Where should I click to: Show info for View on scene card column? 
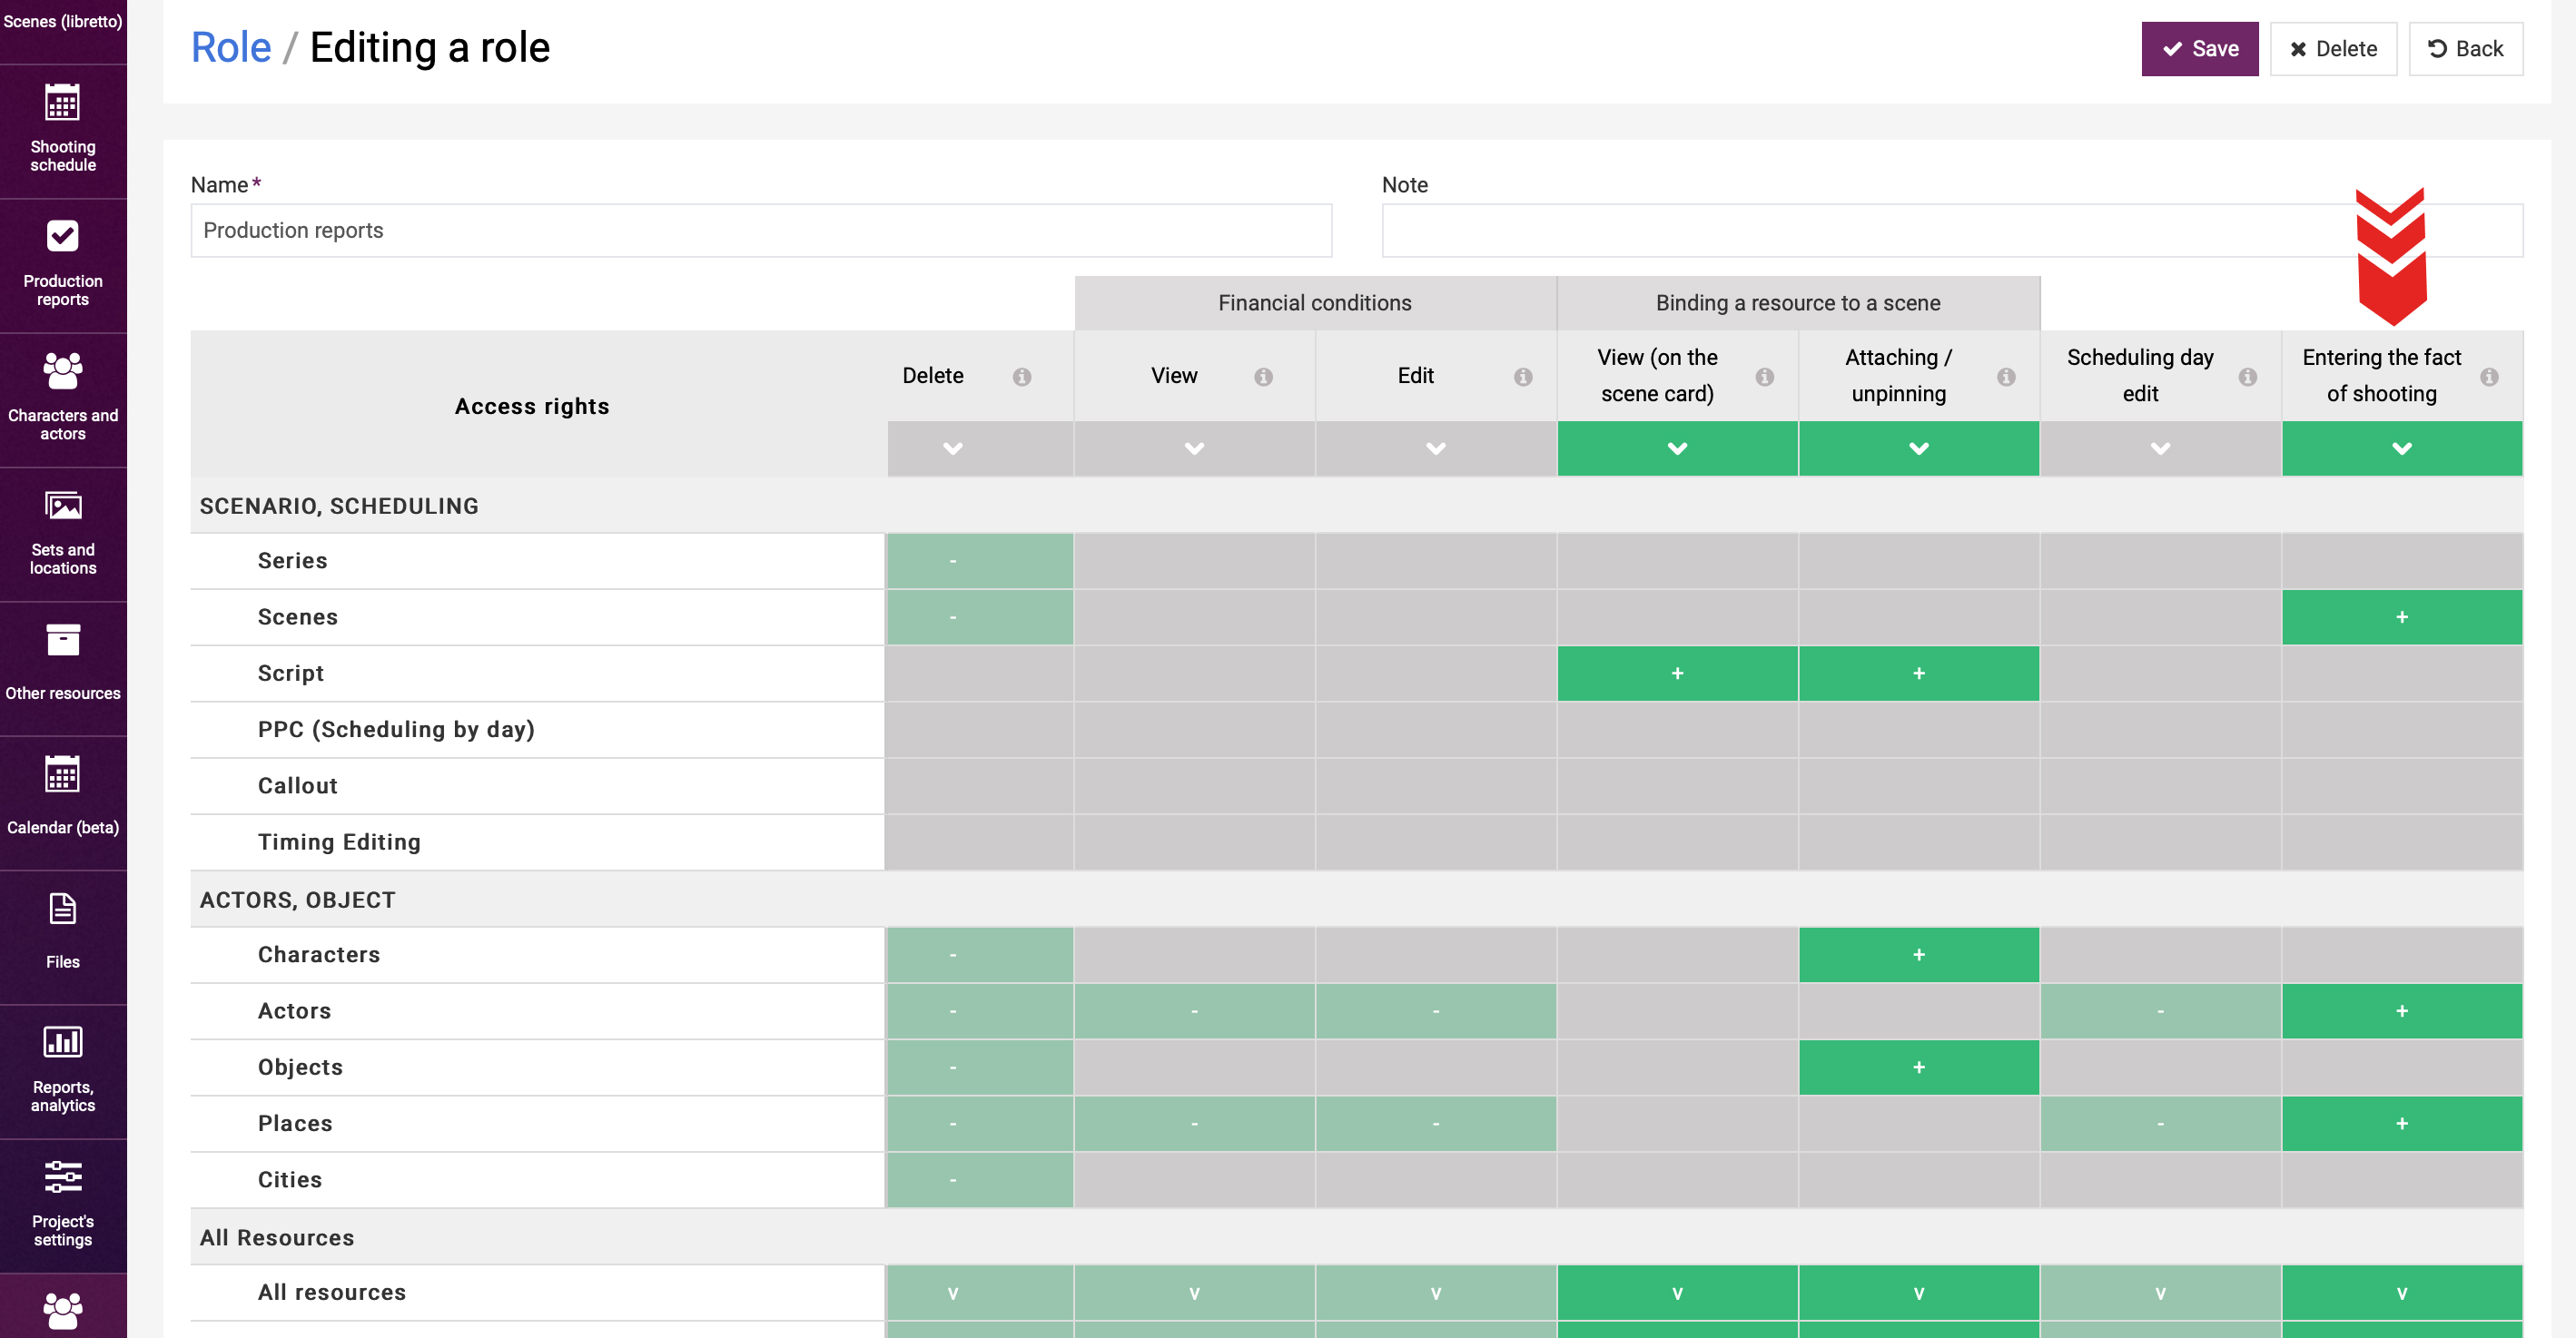pyautogui.click(x=1764, y=377)
